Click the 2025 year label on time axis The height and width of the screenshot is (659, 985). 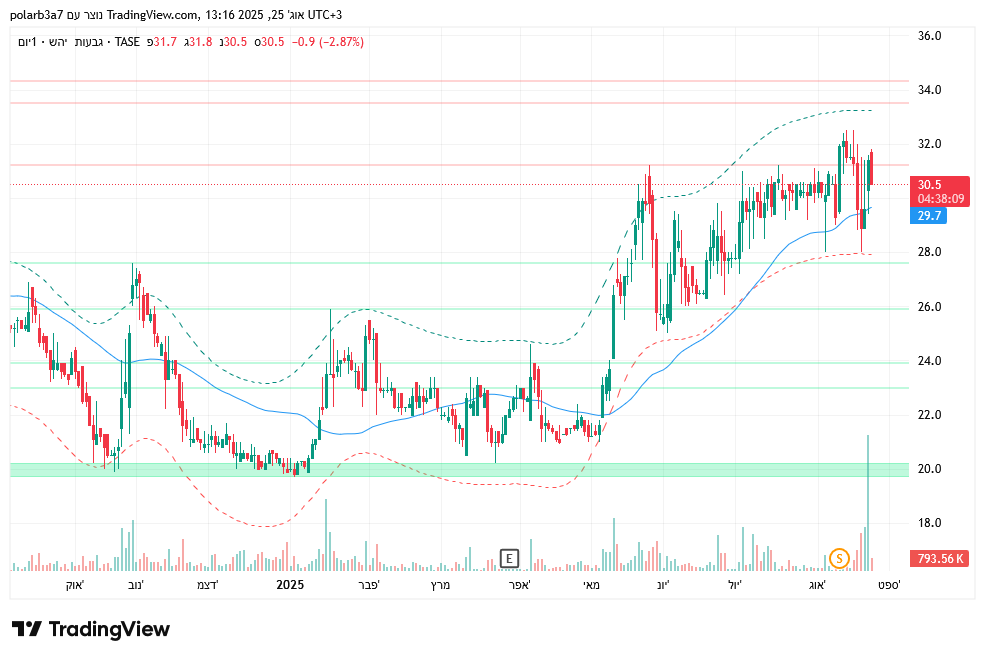pos(290,585)
